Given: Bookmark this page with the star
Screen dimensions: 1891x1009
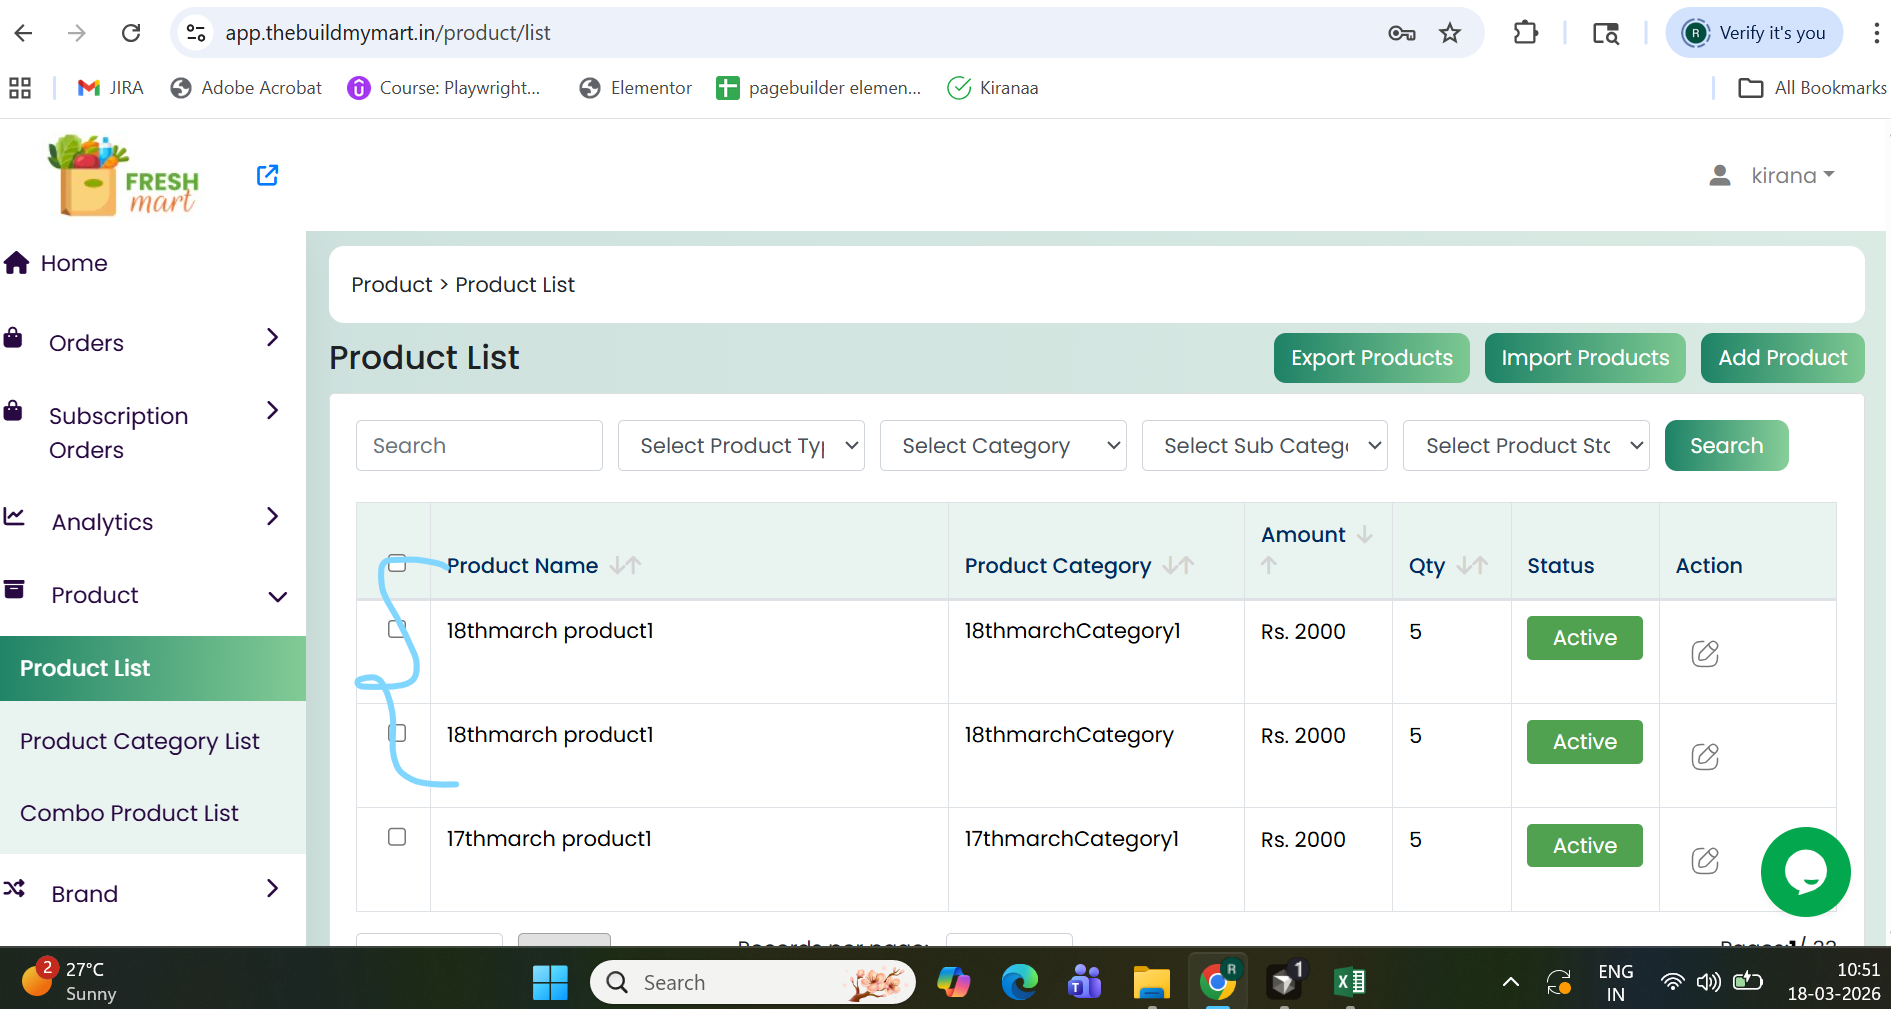Looking at the screenshot, I should click(x=1450, y=33).
